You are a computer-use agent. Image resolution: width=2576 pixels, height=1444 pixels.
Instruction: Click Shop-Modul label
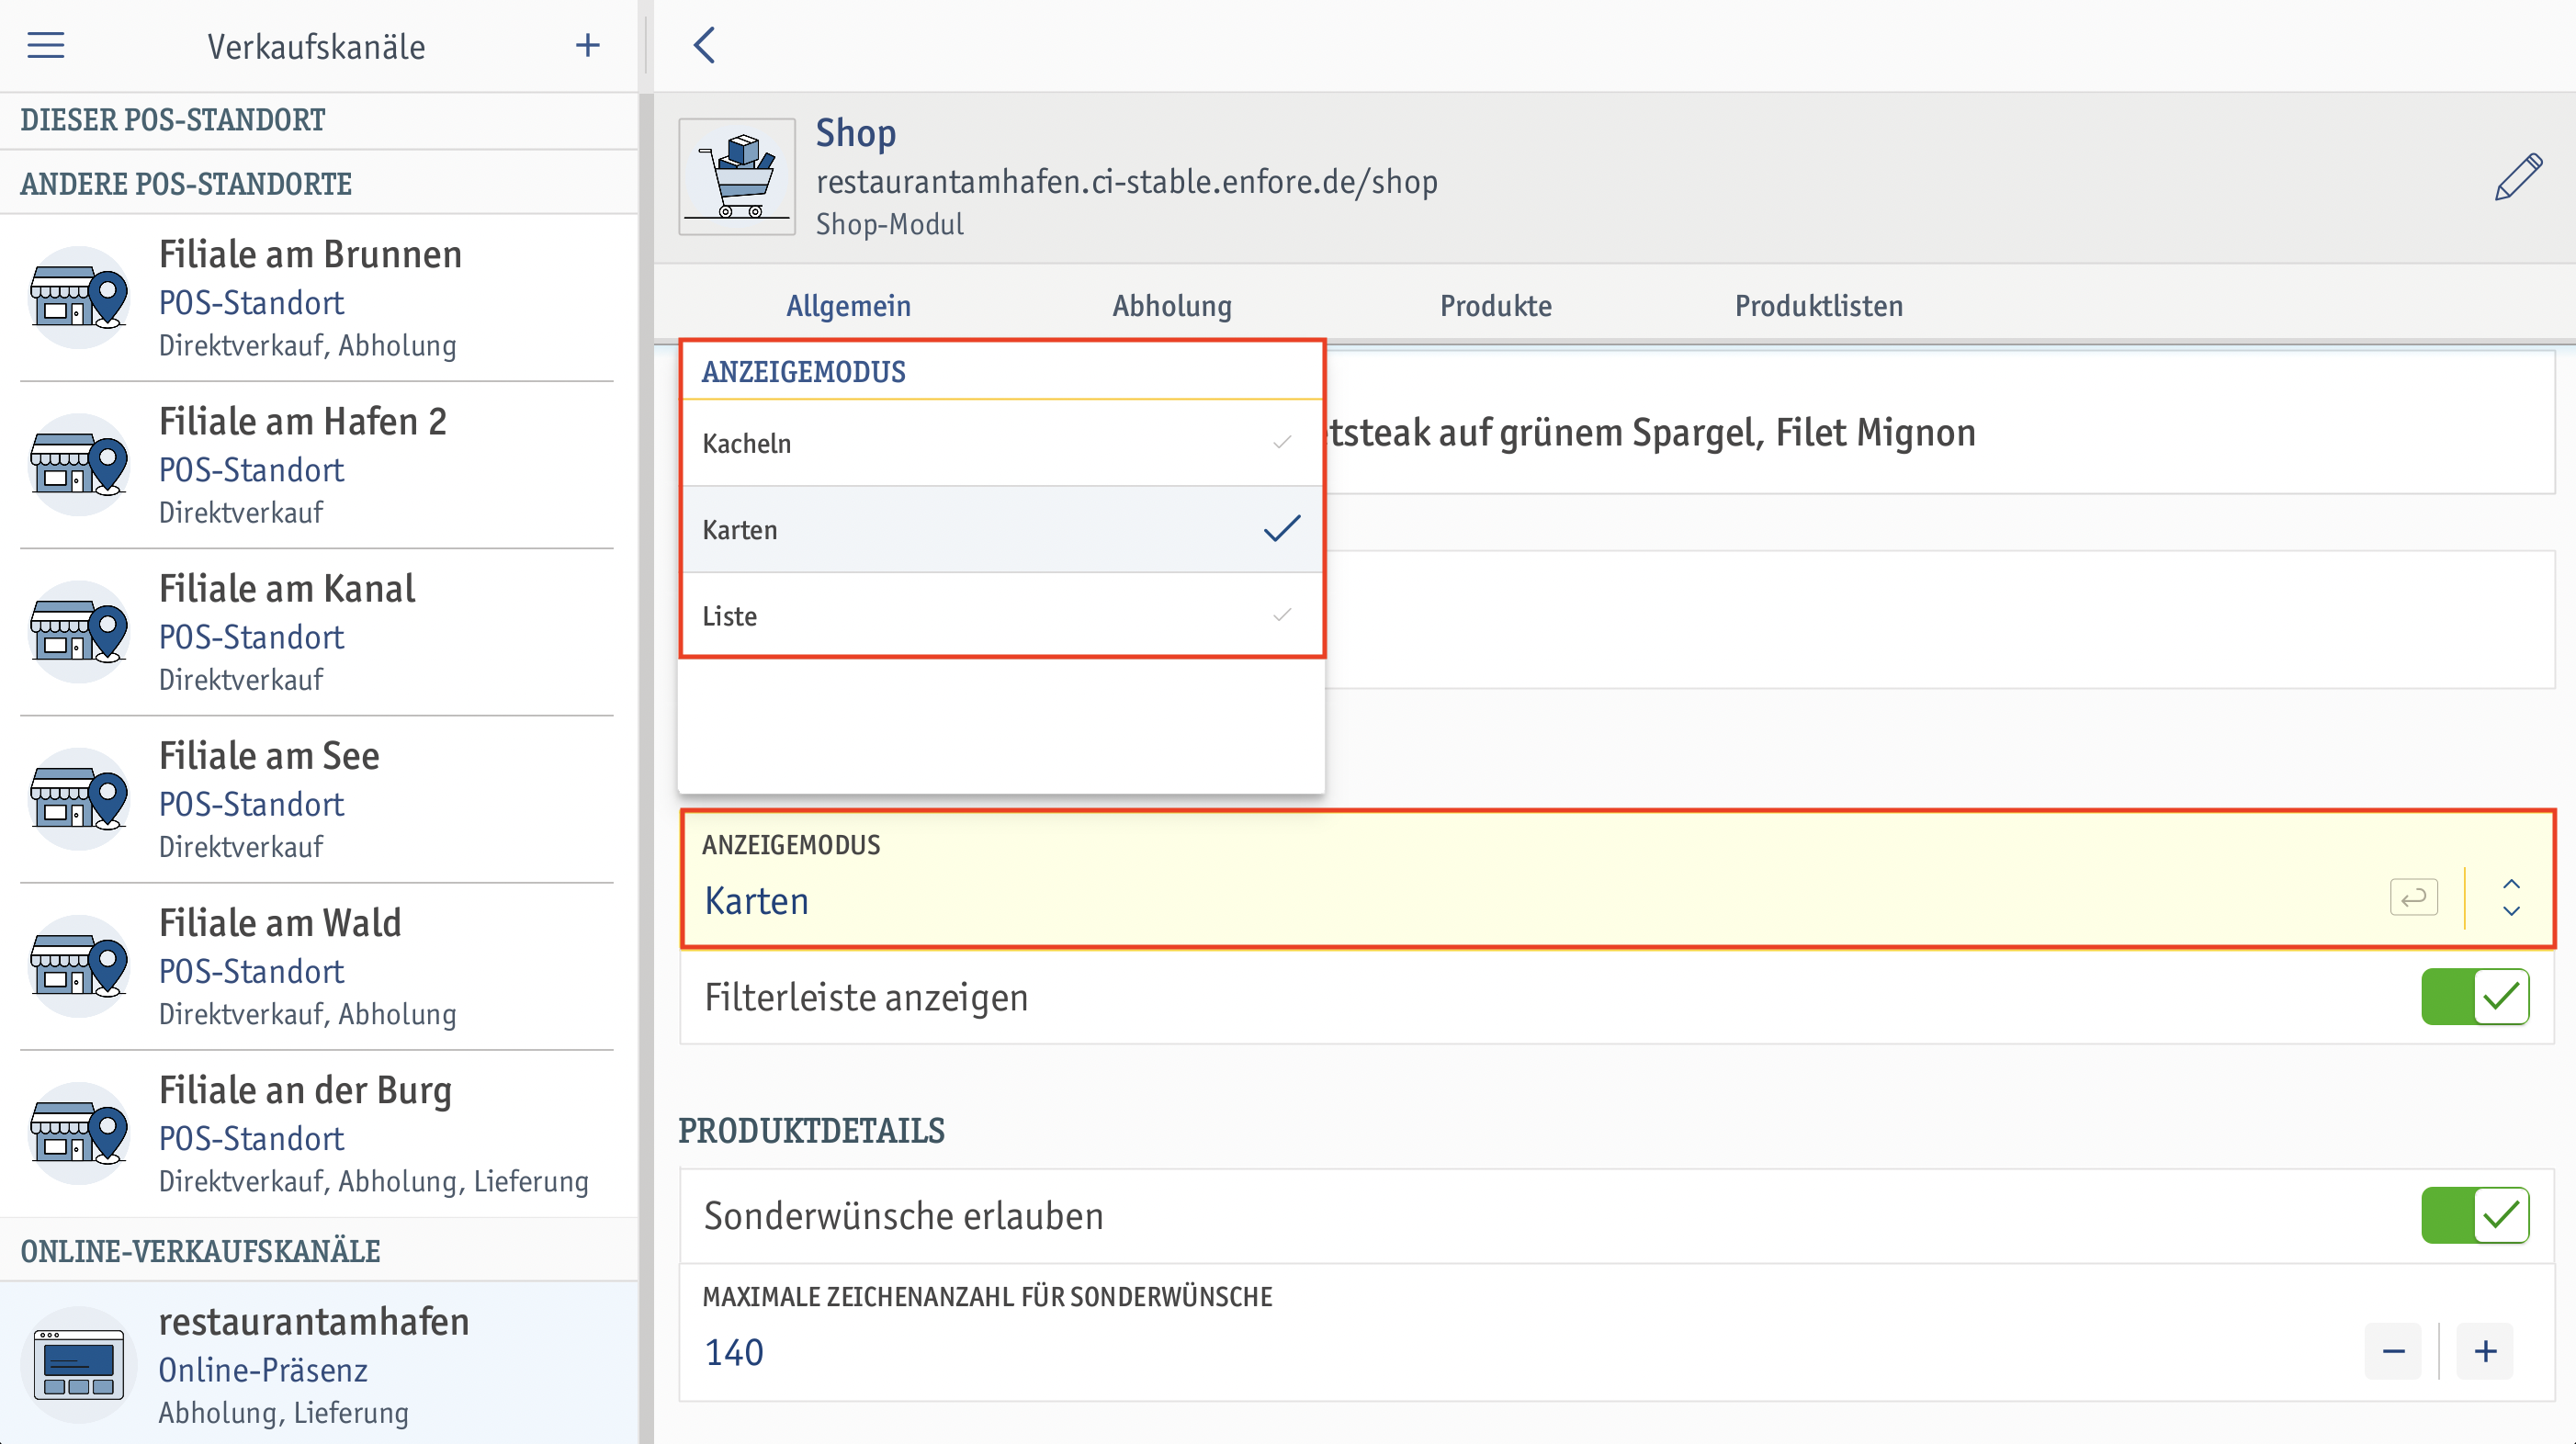(x=889, y=223)
